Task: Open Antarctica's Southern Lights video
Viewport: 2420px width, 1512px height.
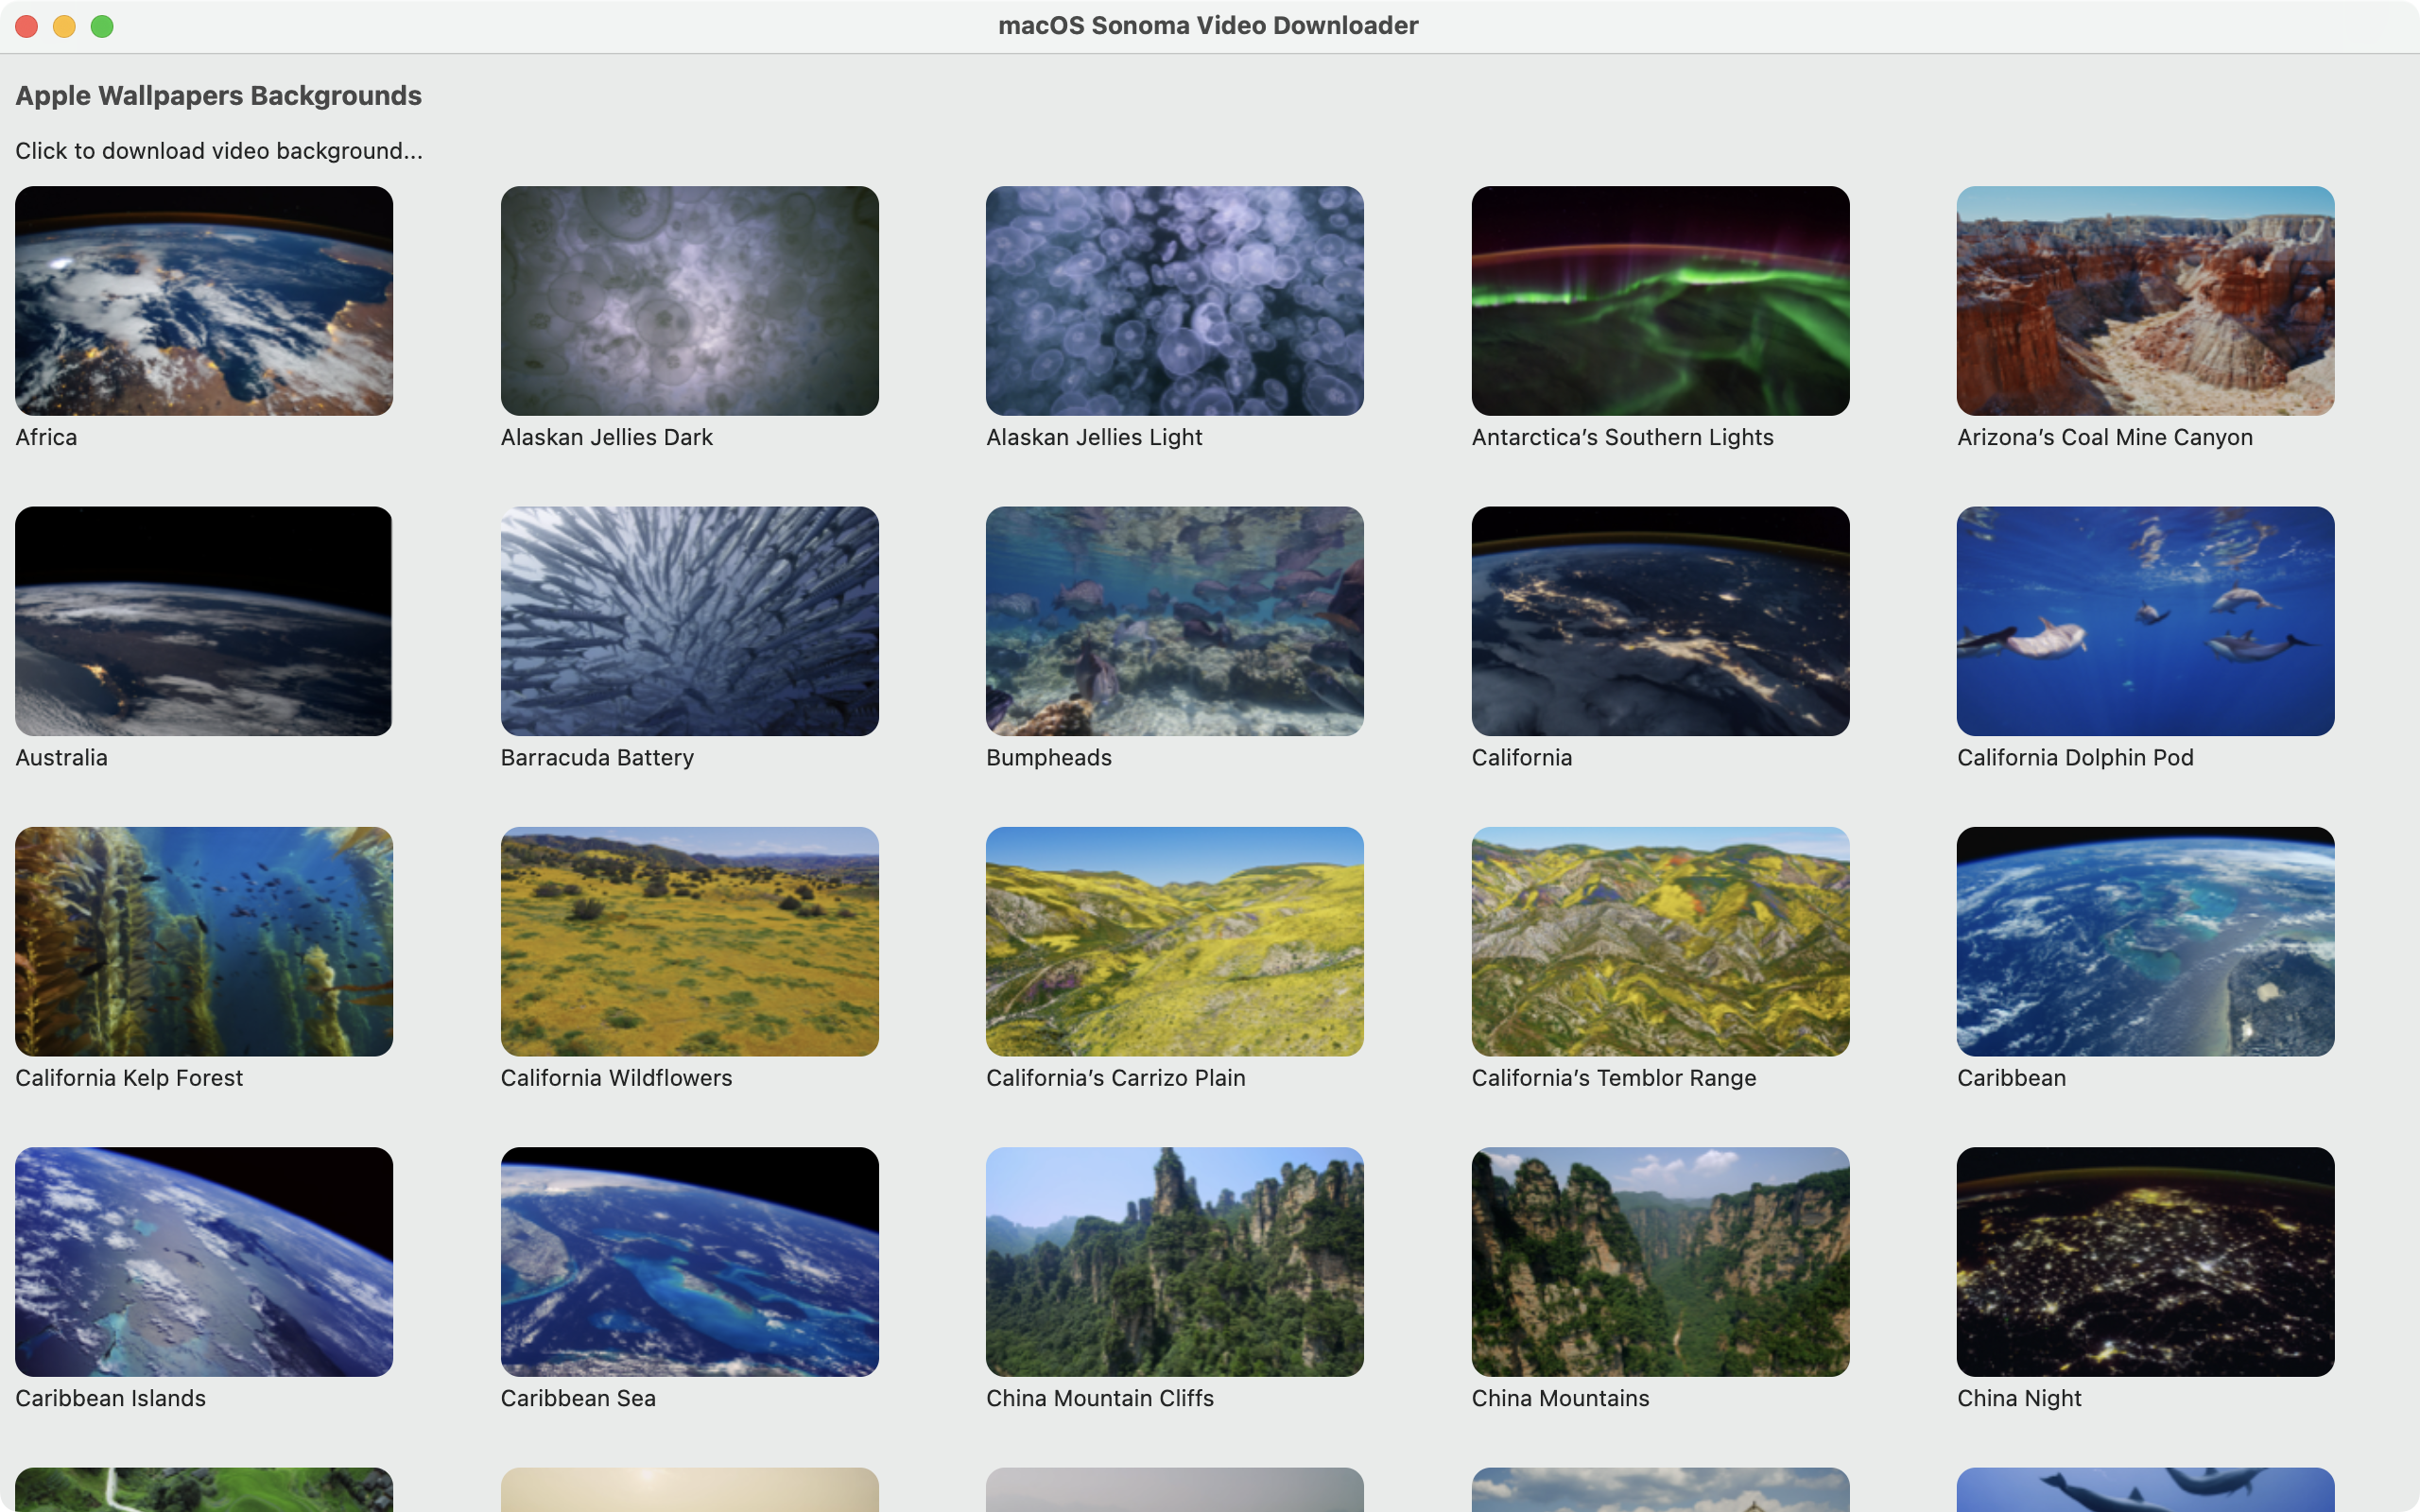Action: coord(1660,301)
